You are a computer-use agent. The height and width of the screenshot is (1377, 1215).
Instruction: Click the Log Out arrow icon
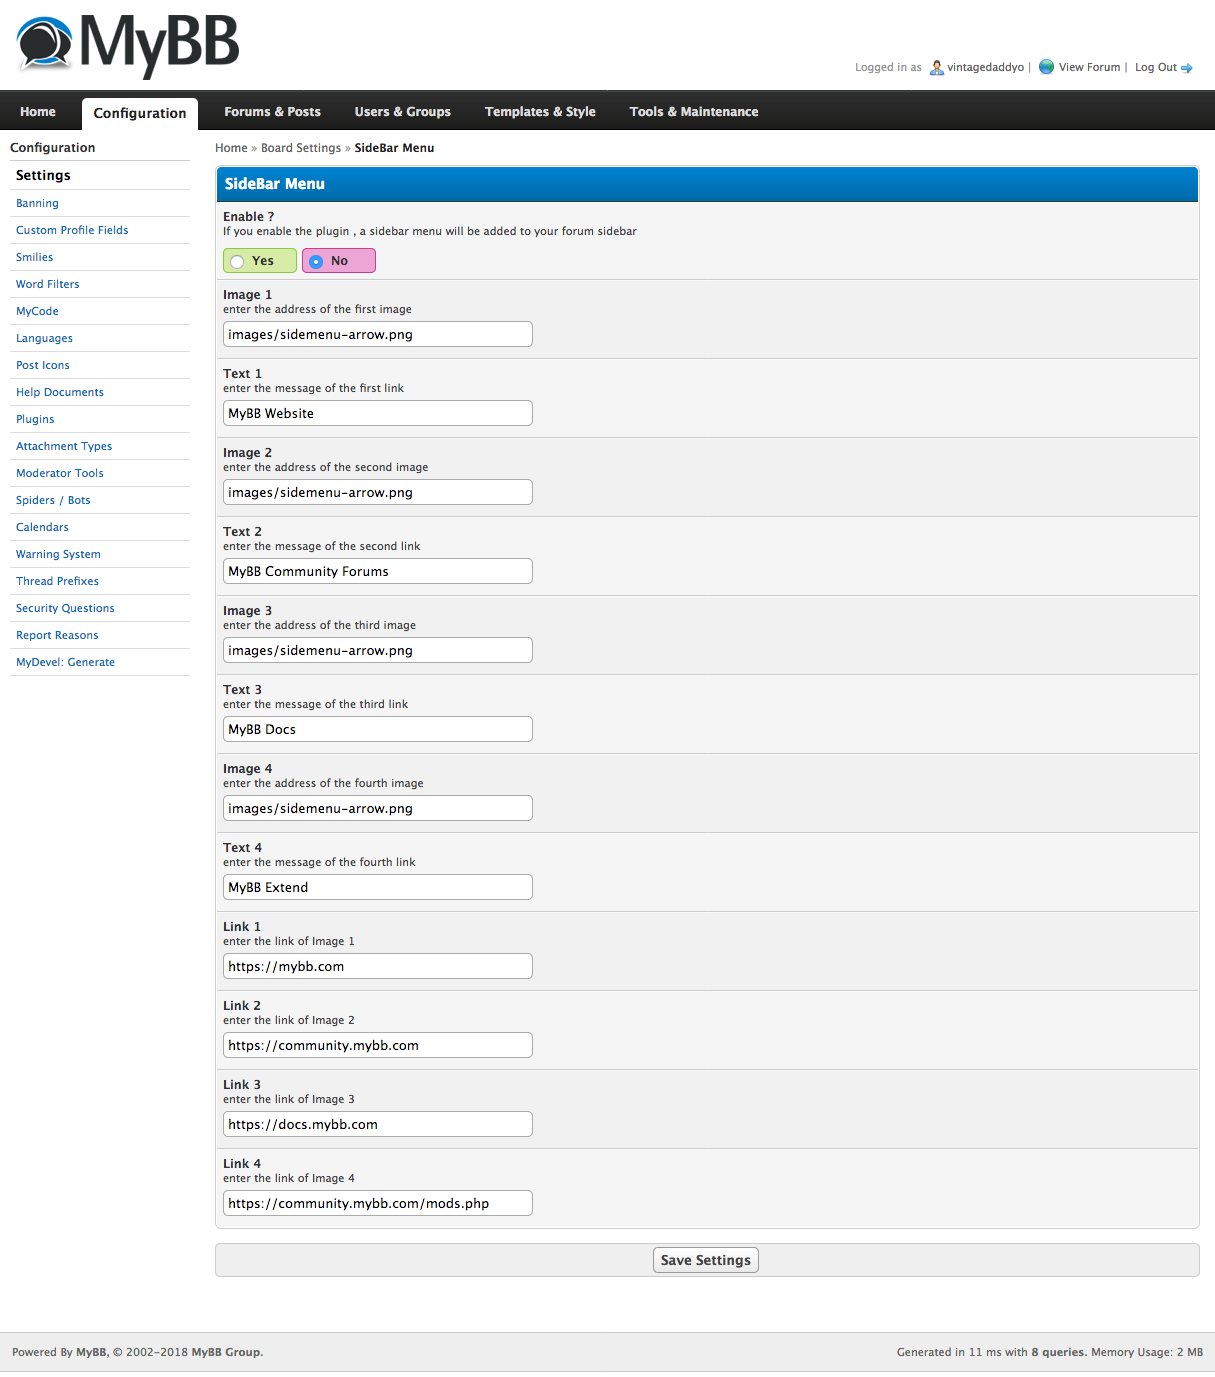coord(1187,68)
